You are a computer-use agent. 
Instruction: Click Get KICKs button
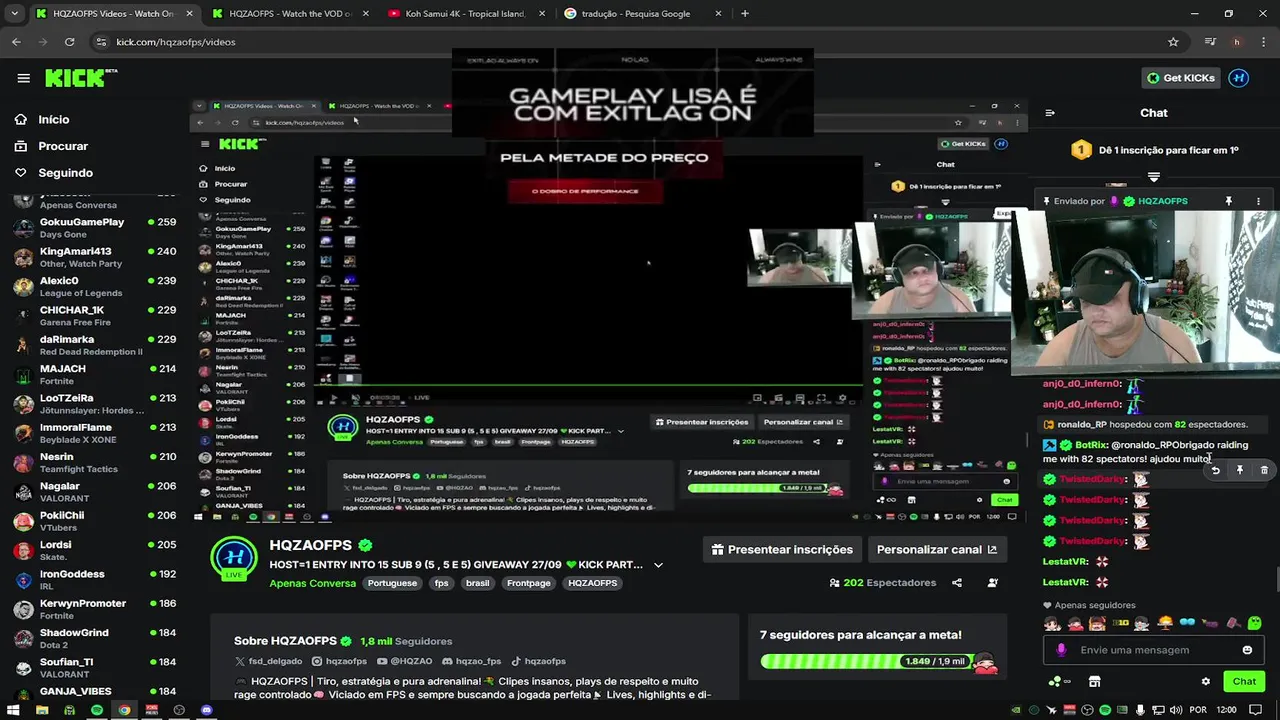click(x=1181, y=78)
